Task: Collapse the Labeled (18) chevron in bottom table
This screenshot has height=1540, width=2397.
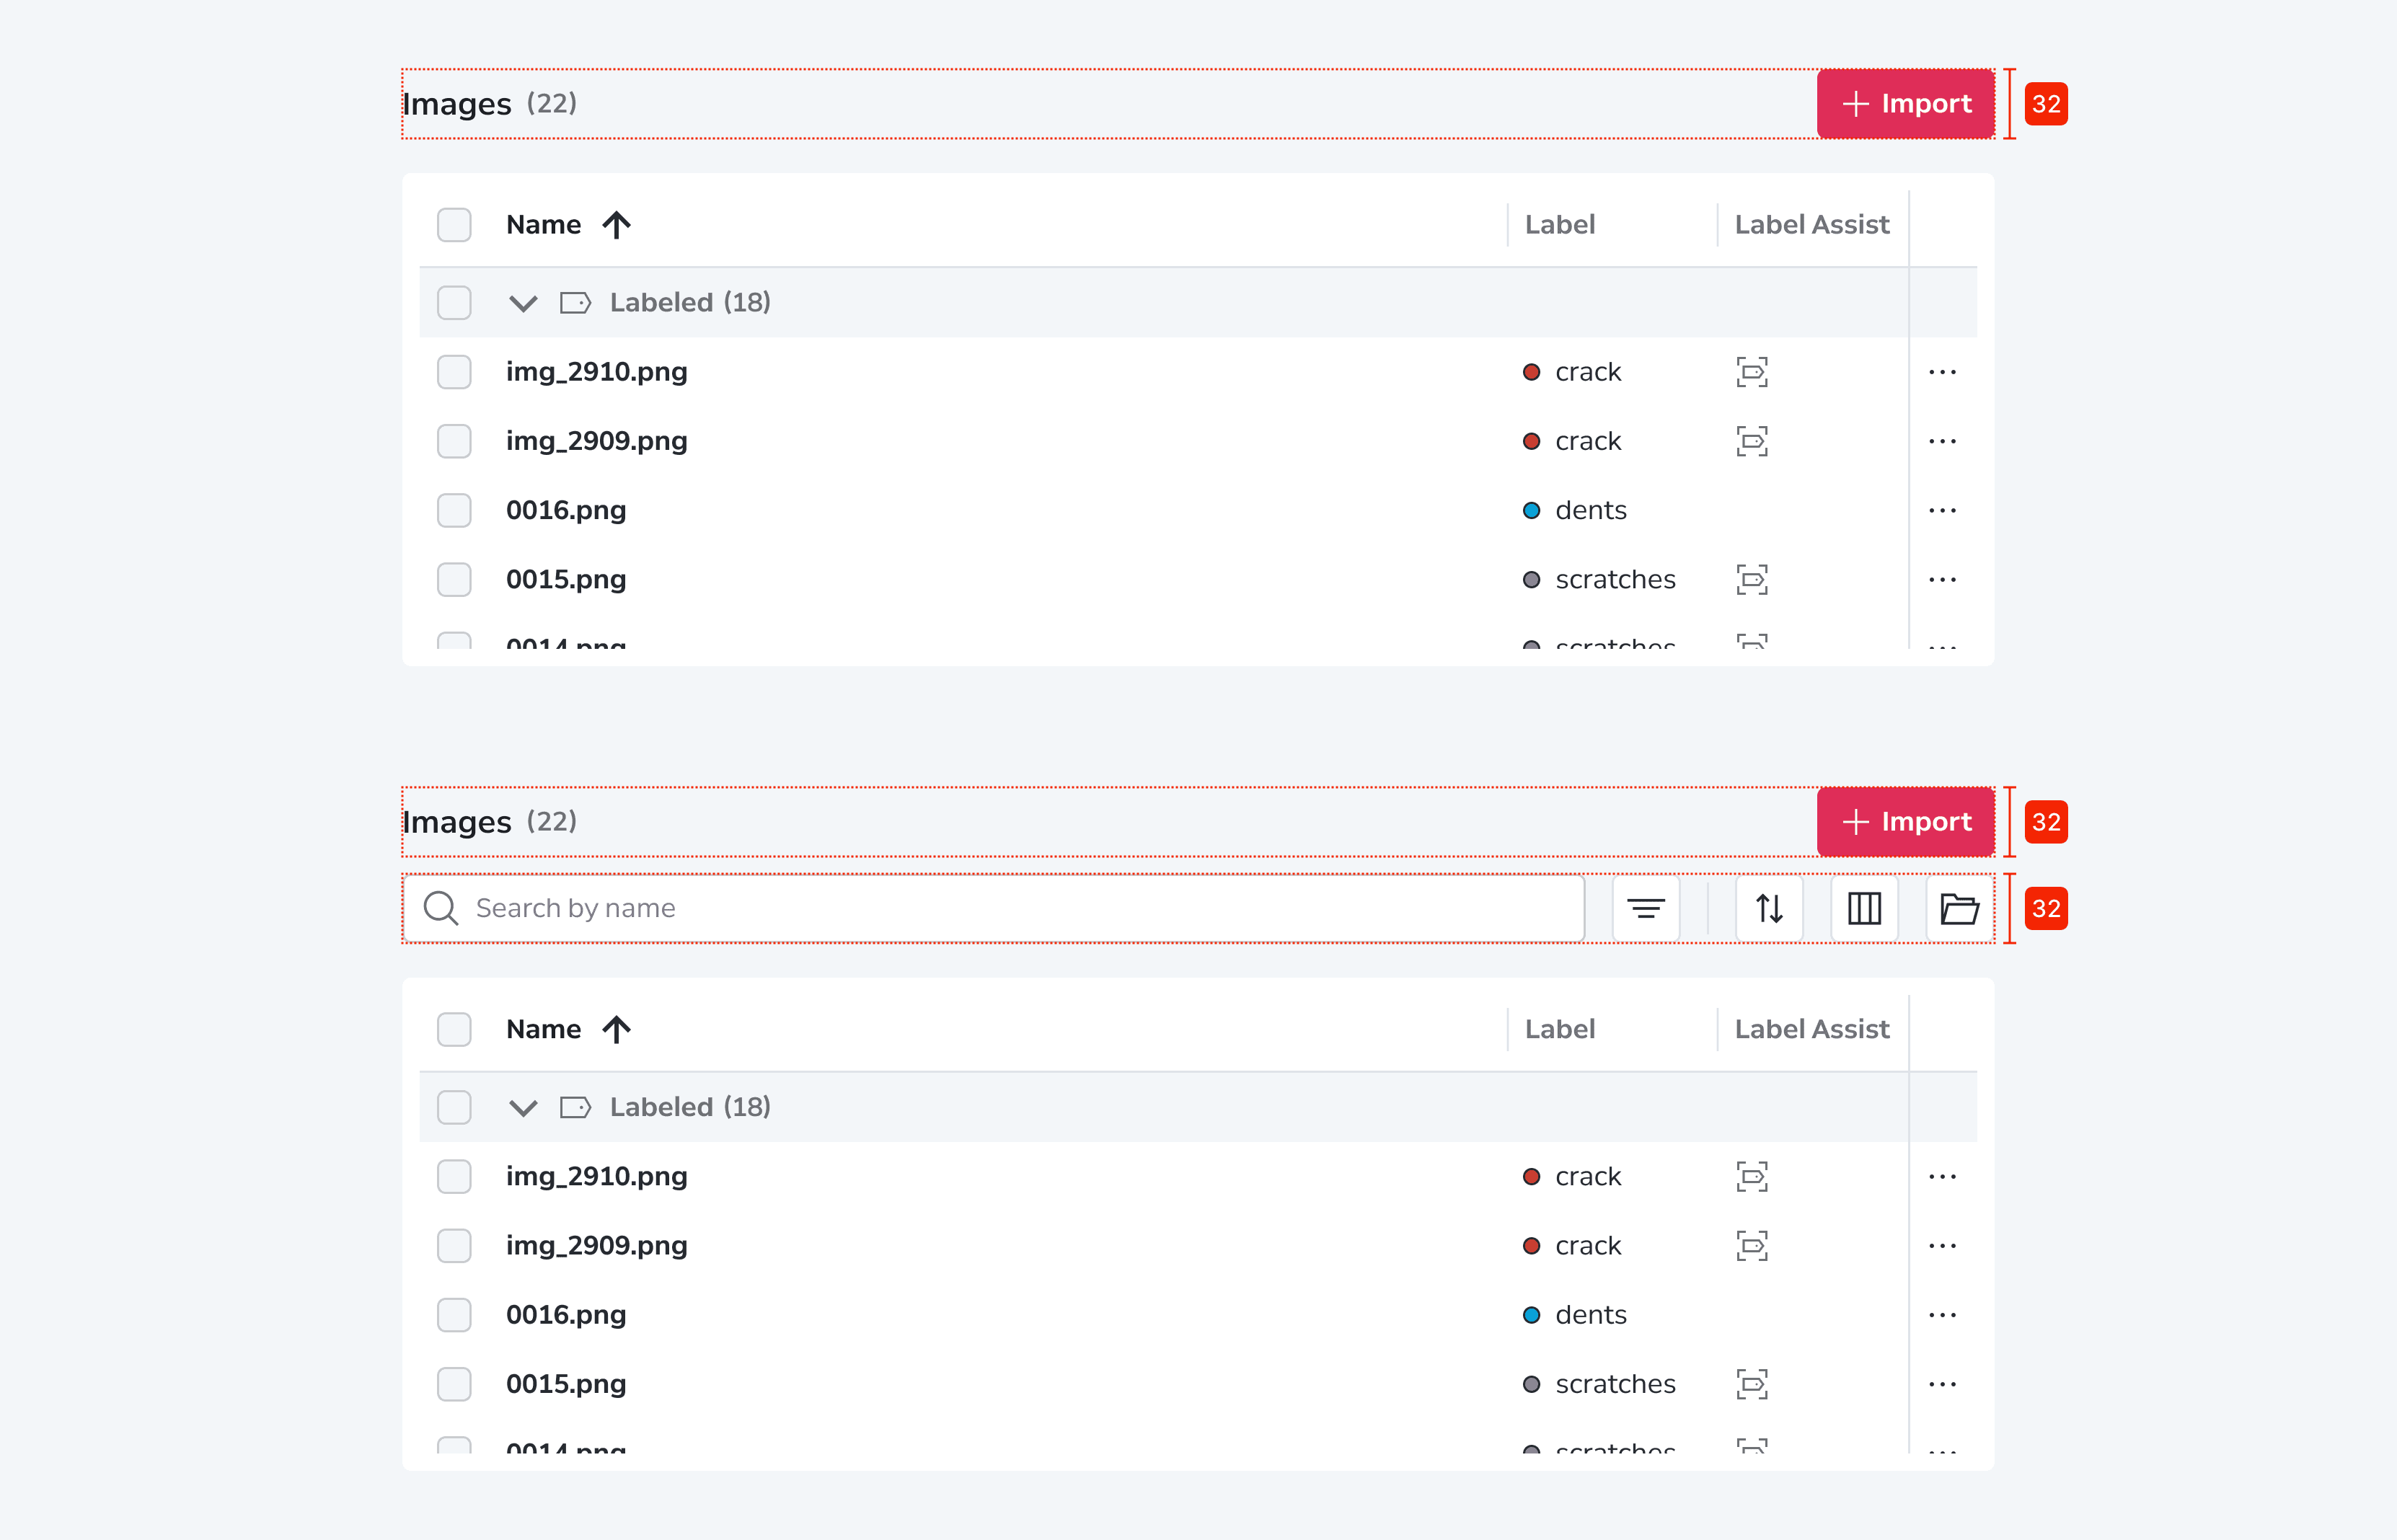Action: click(x=523, y=1107)
